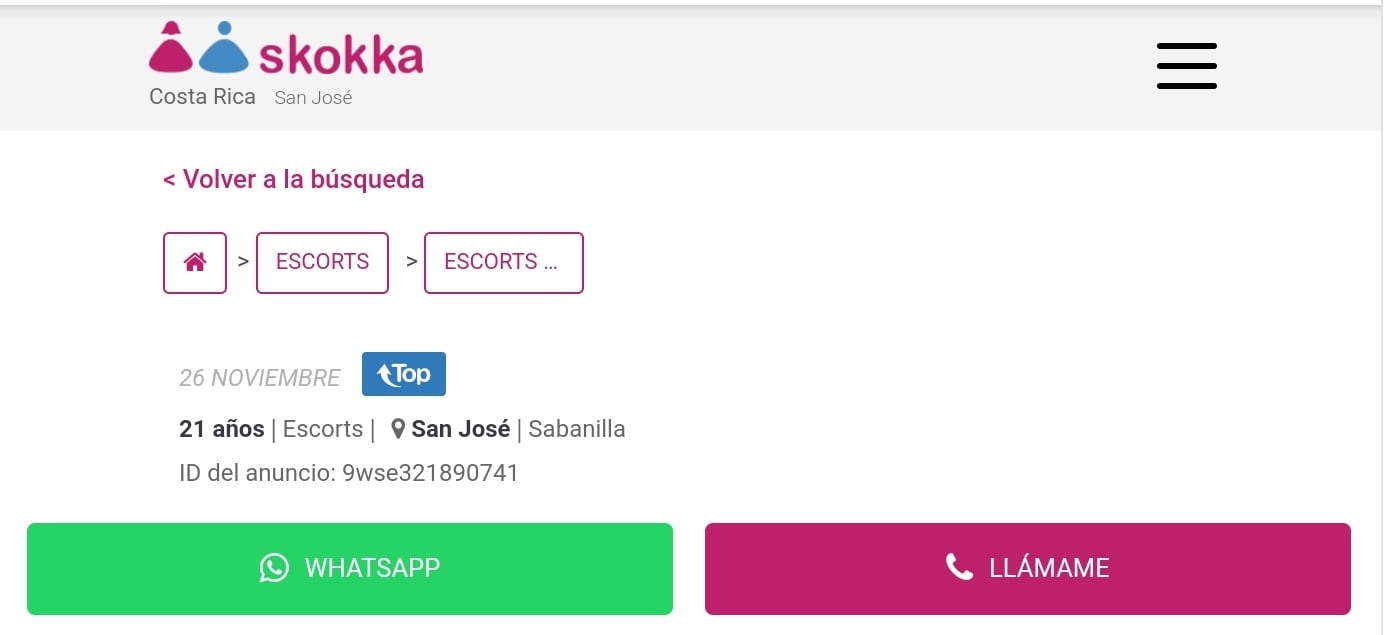
Task: Click the 26 NOVIEMBRE date
Action: (260, 378)
